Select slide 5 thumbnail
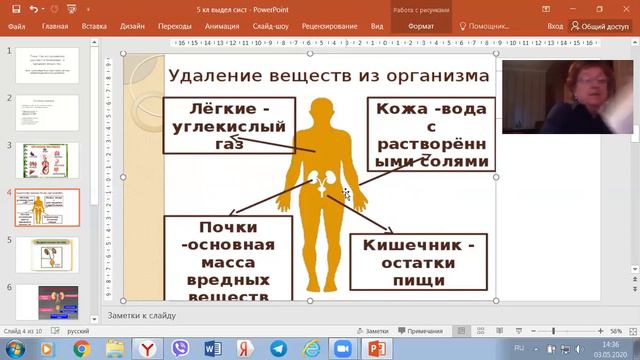 click(x=47, y=255)
